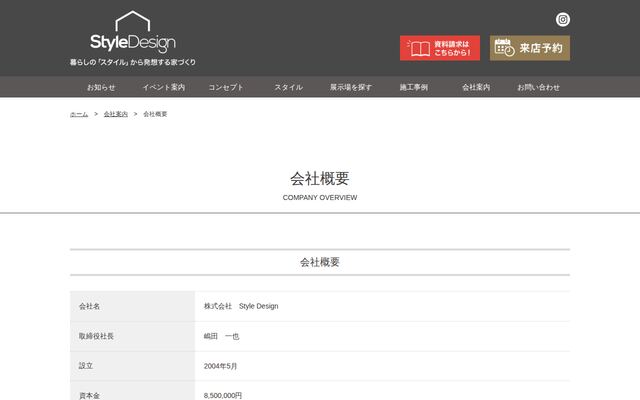The height and width of the screenshot is (400, 640).
Task: Open the お知らせ menu item
Action: [101, 87]
